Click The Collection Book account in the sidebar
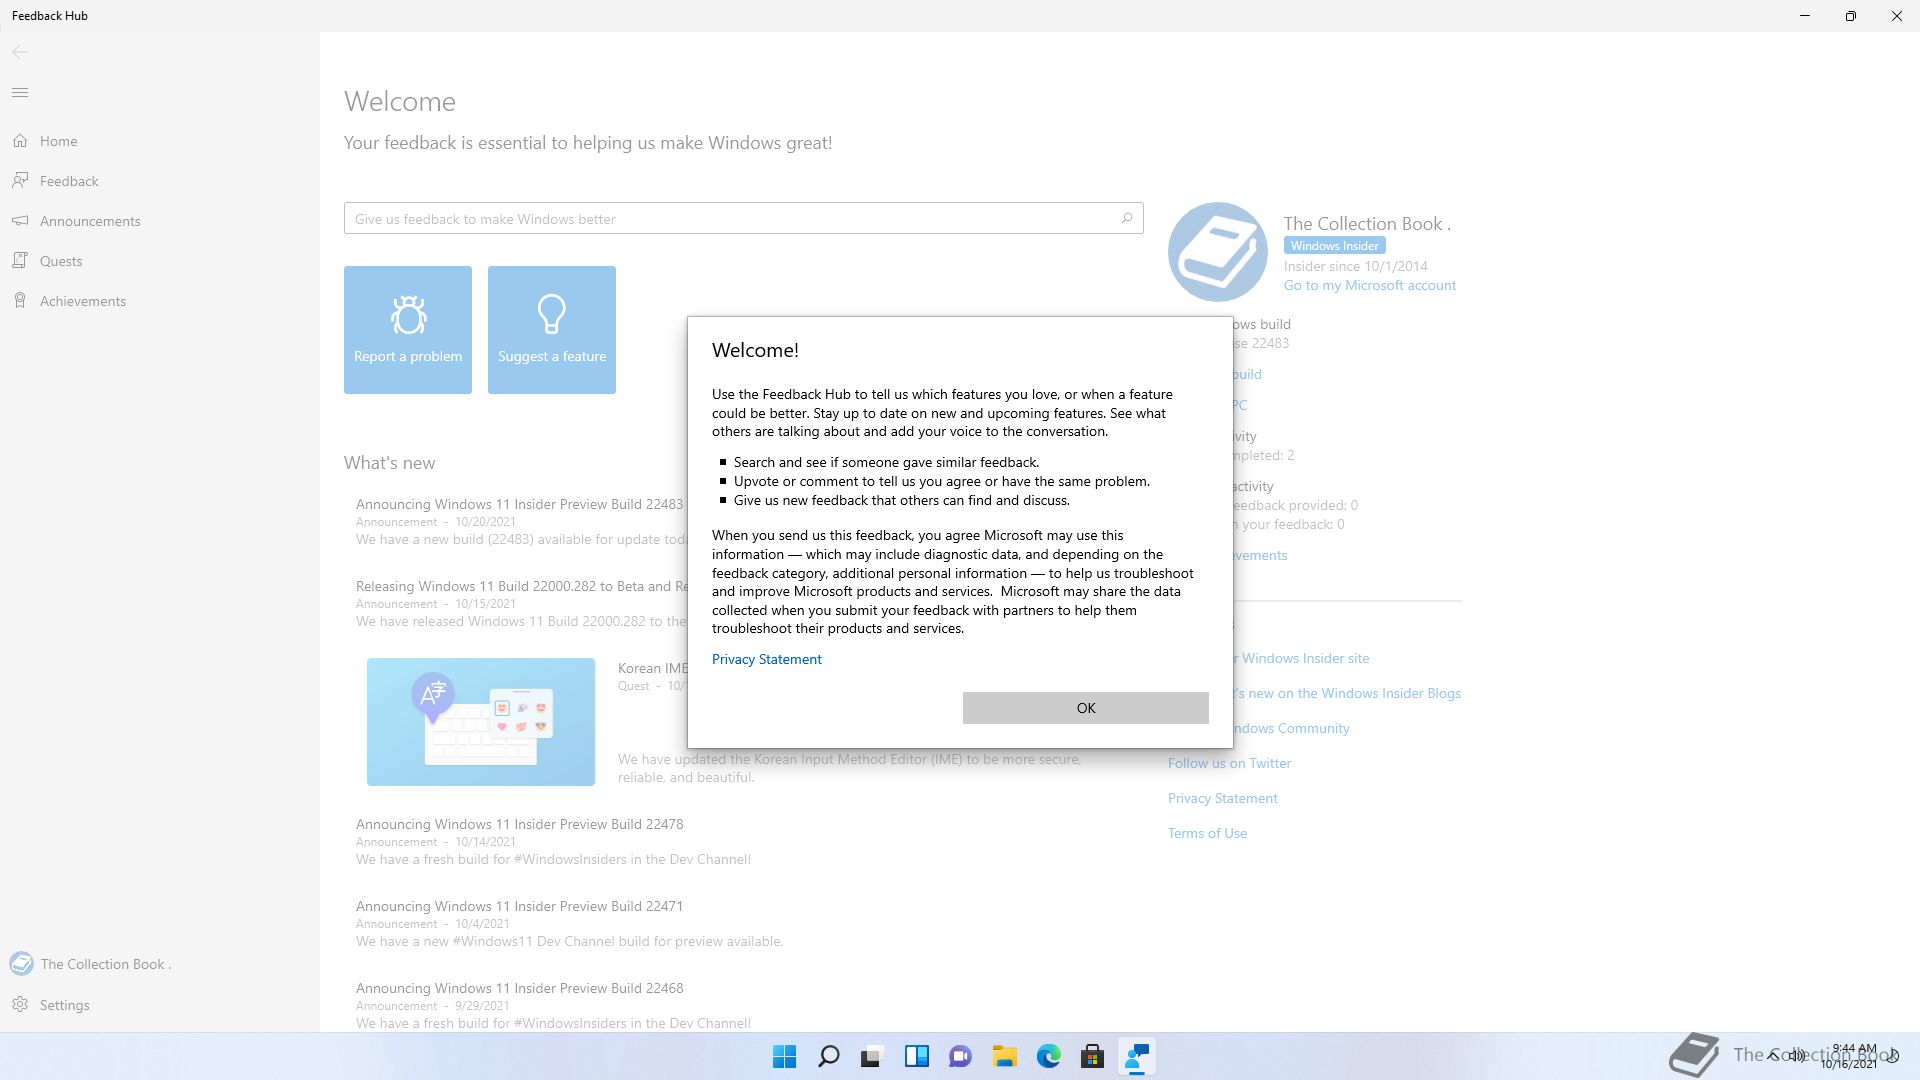This screenshot has width=1920, height=1080. [x=160, y=964]
